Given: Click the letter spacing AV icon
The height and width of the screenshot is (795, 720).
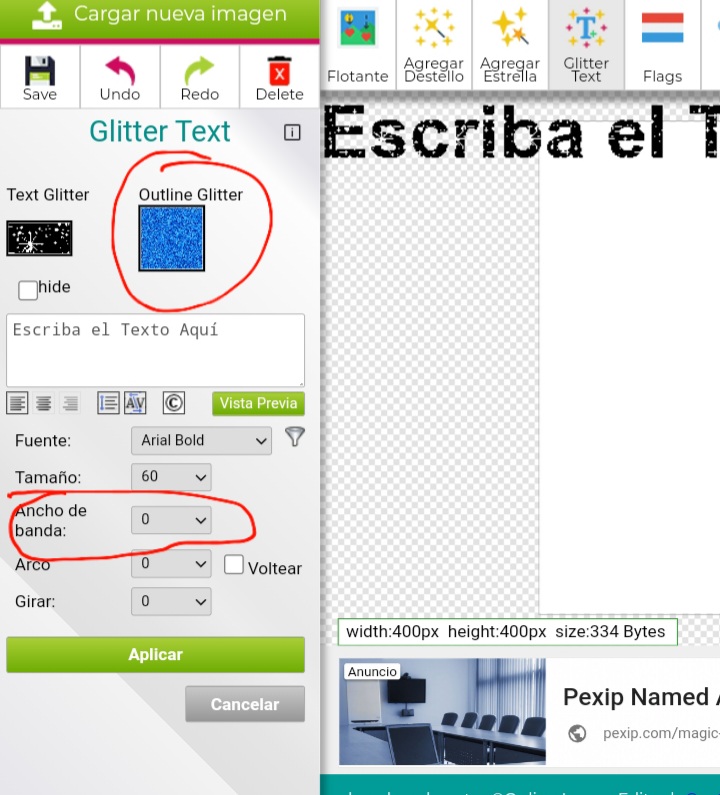Looking at the screenshot, I should (x=135, y=403).
